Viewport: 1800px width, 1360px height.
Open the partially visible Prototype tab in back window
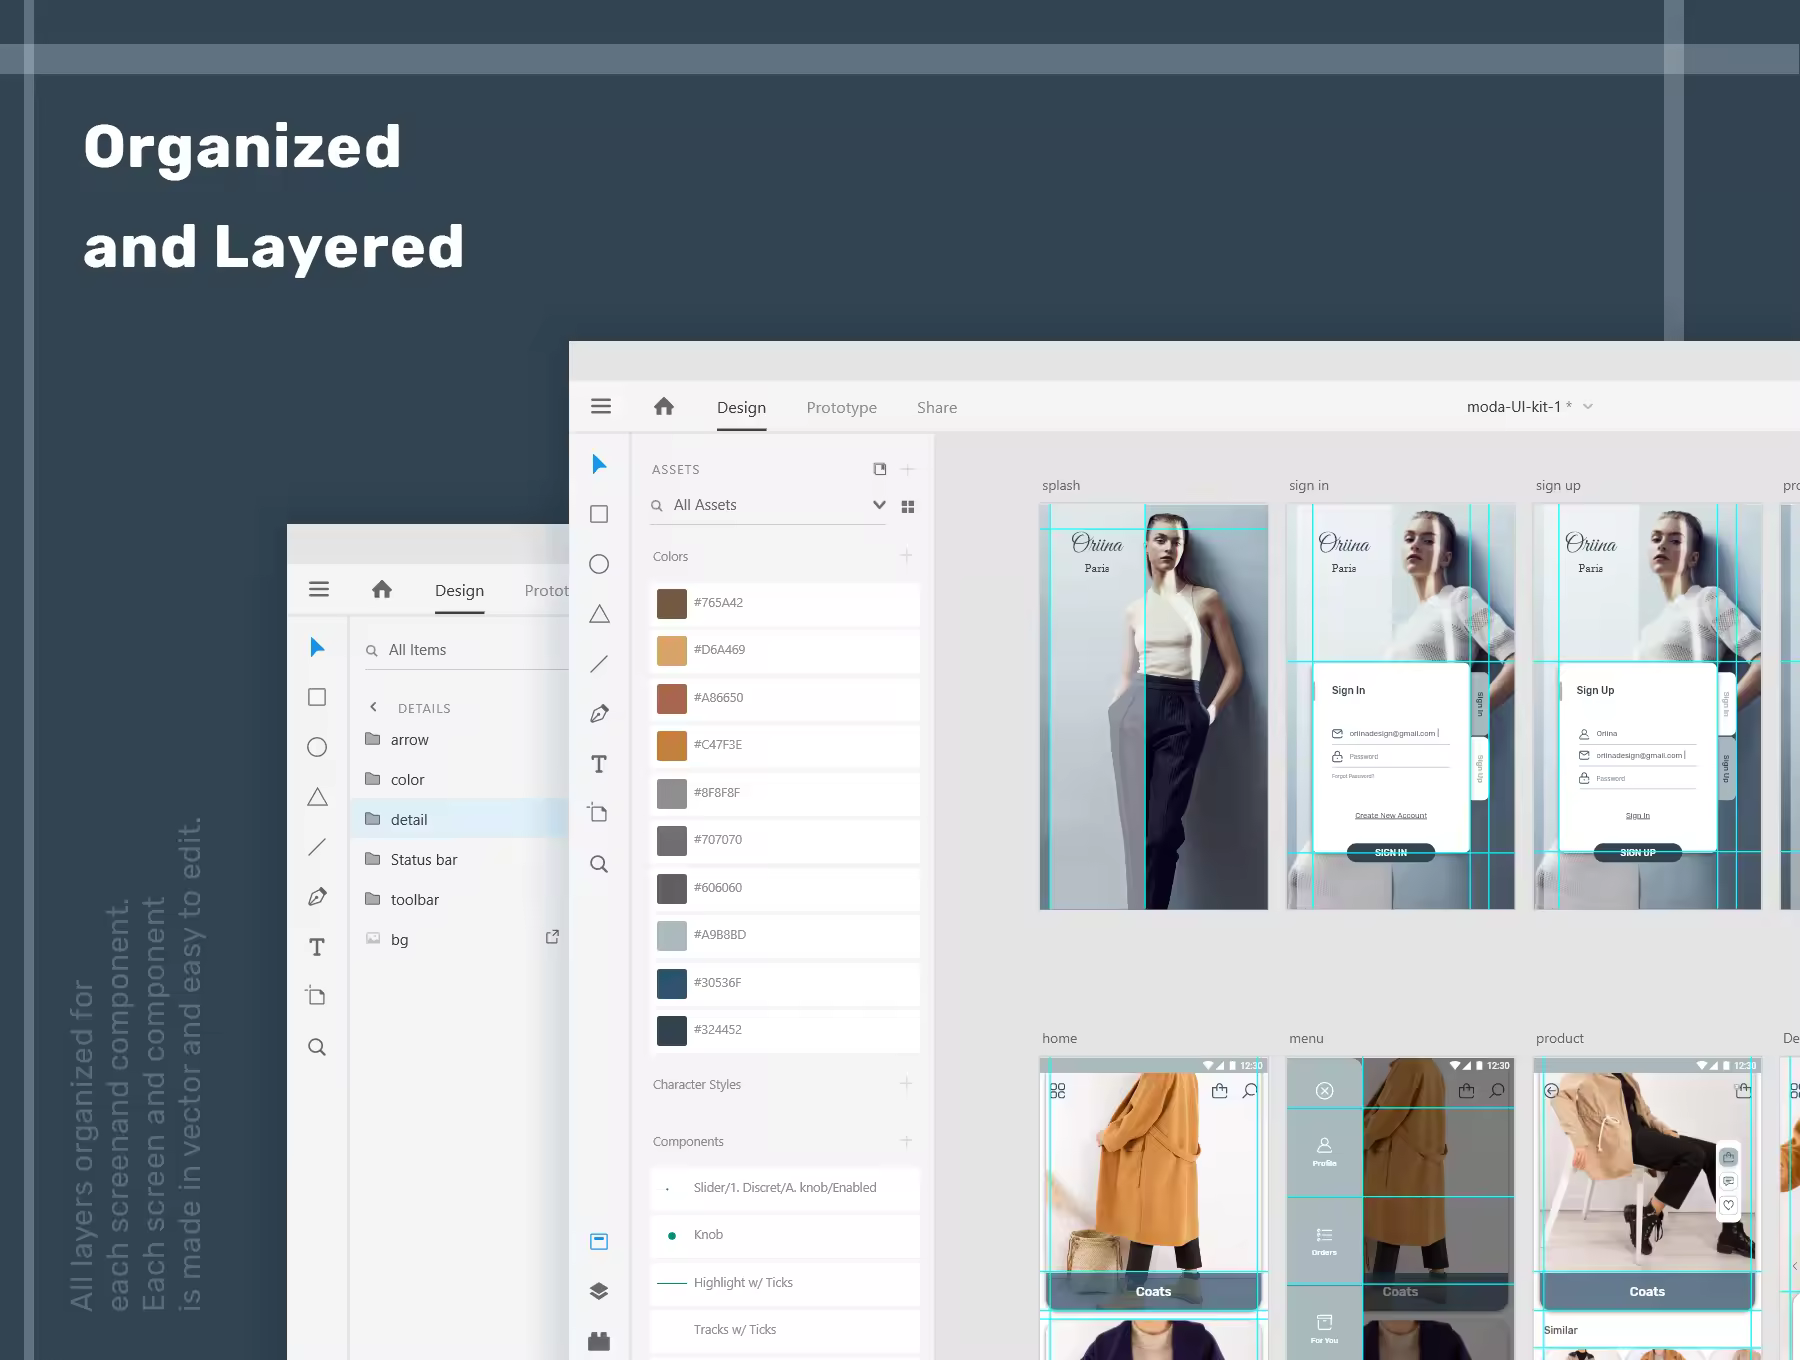546,591
